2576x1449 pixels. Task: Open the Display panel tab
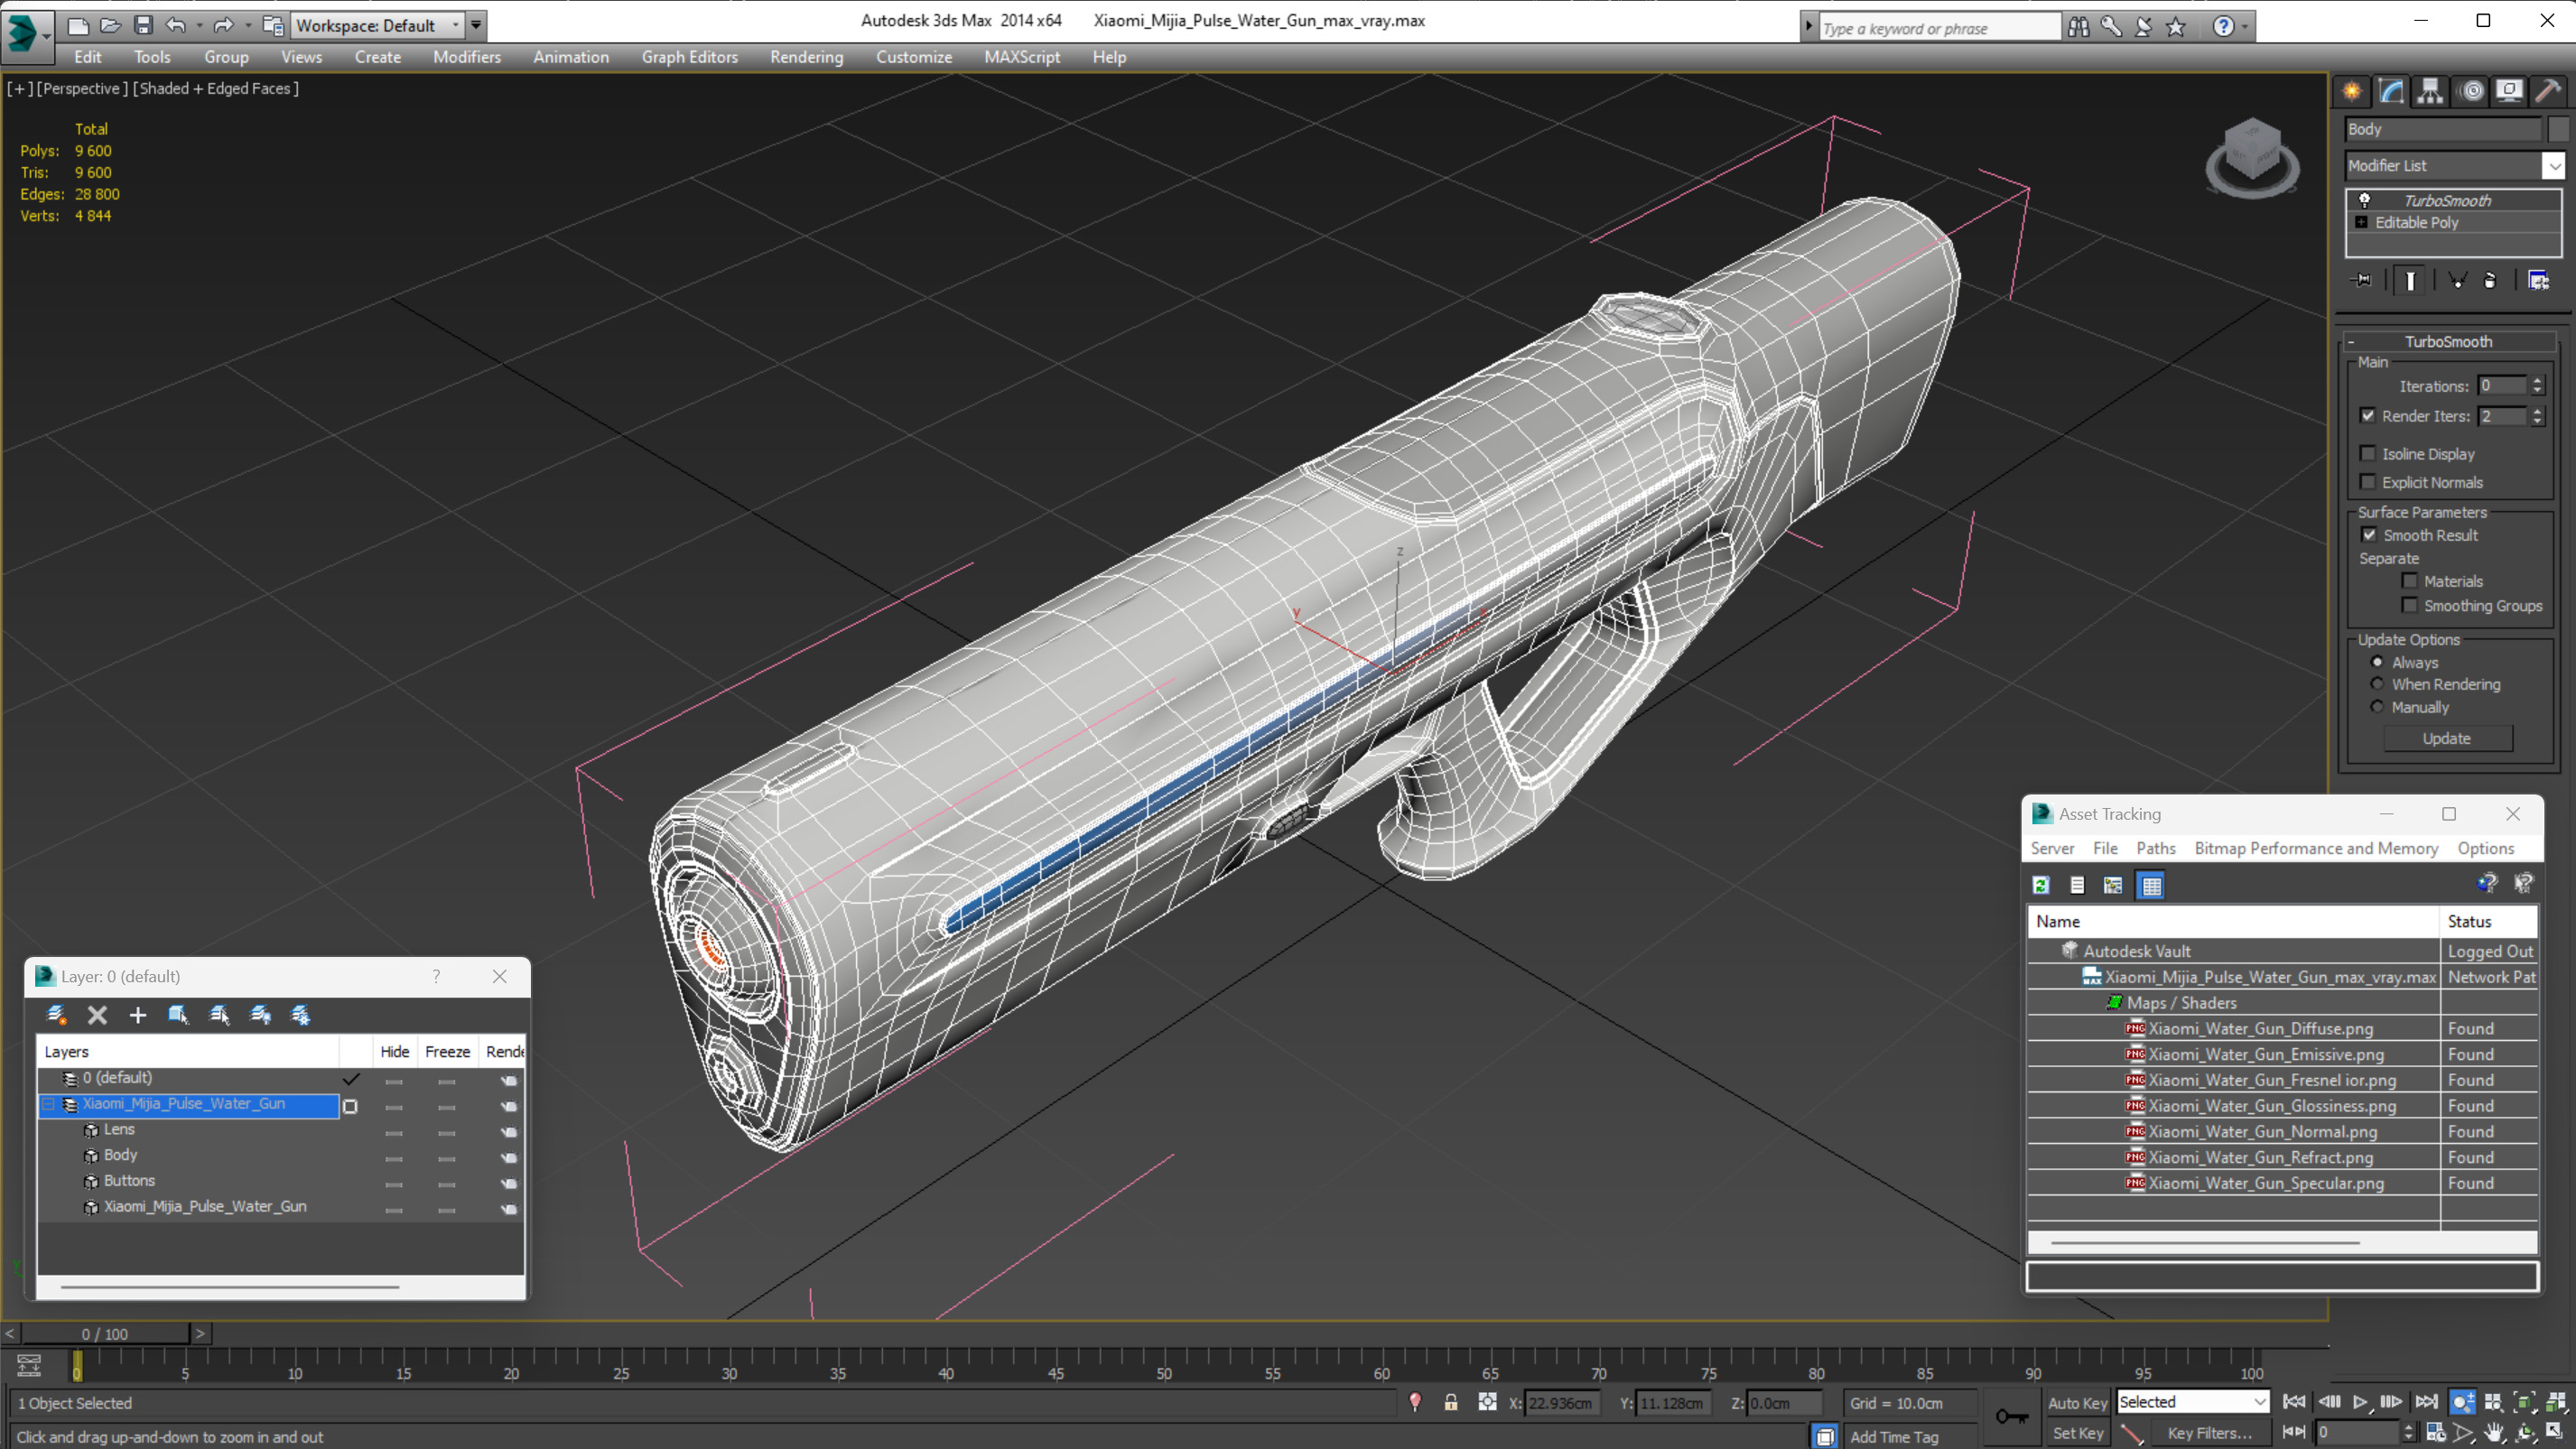click(2509, 91)
